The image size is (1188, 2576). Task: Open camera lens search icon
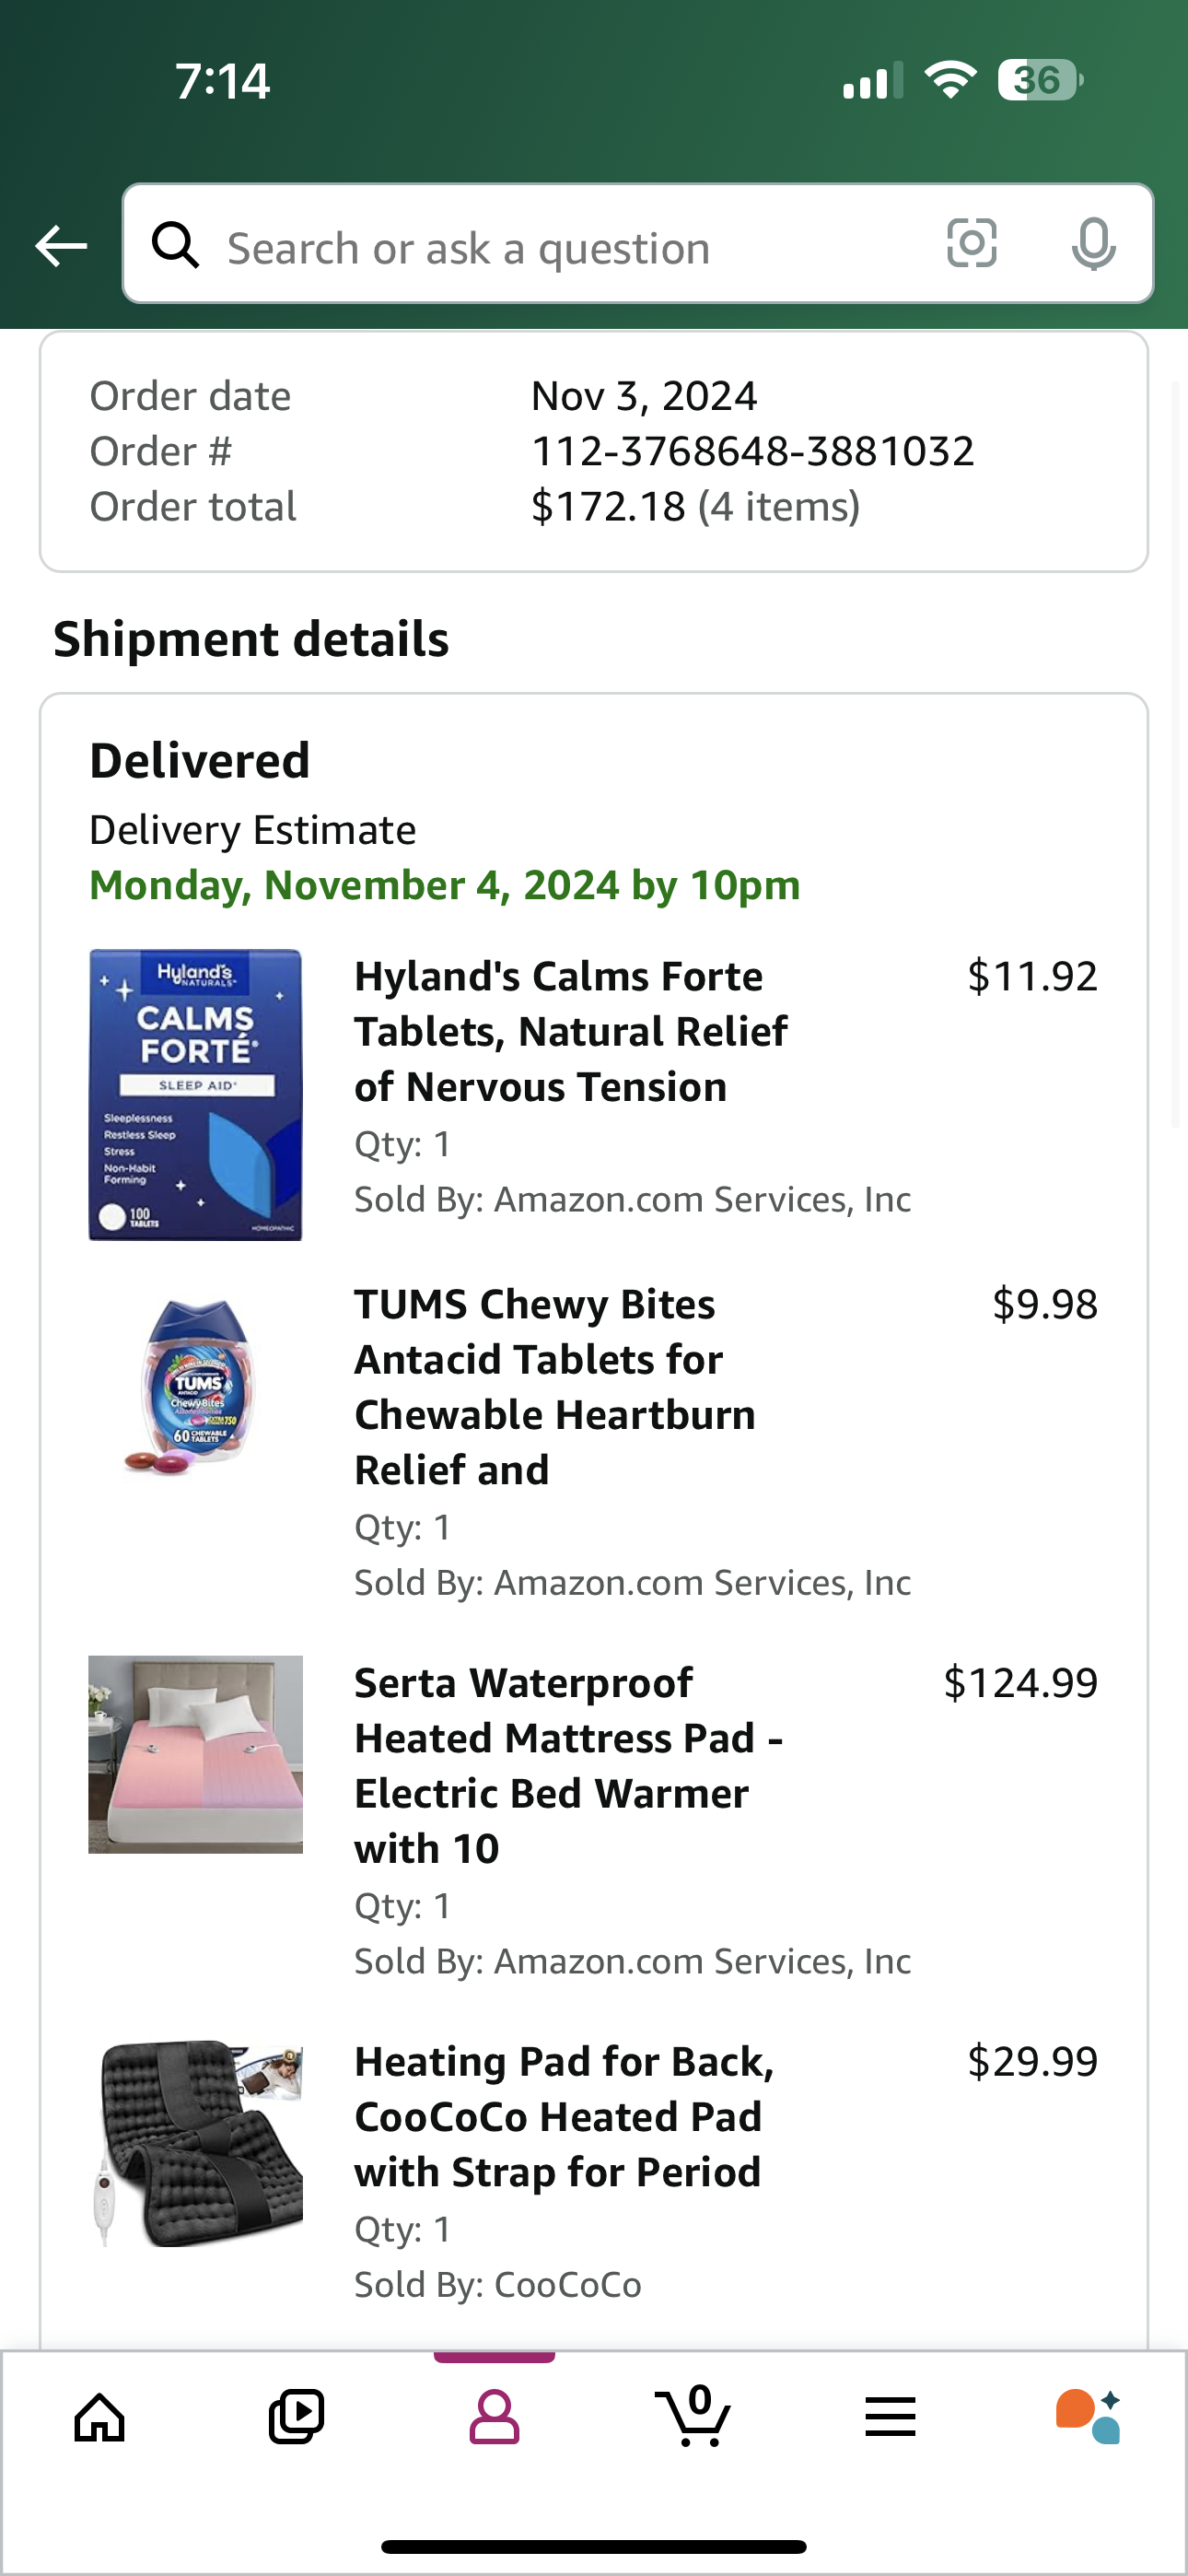(972, 243)
